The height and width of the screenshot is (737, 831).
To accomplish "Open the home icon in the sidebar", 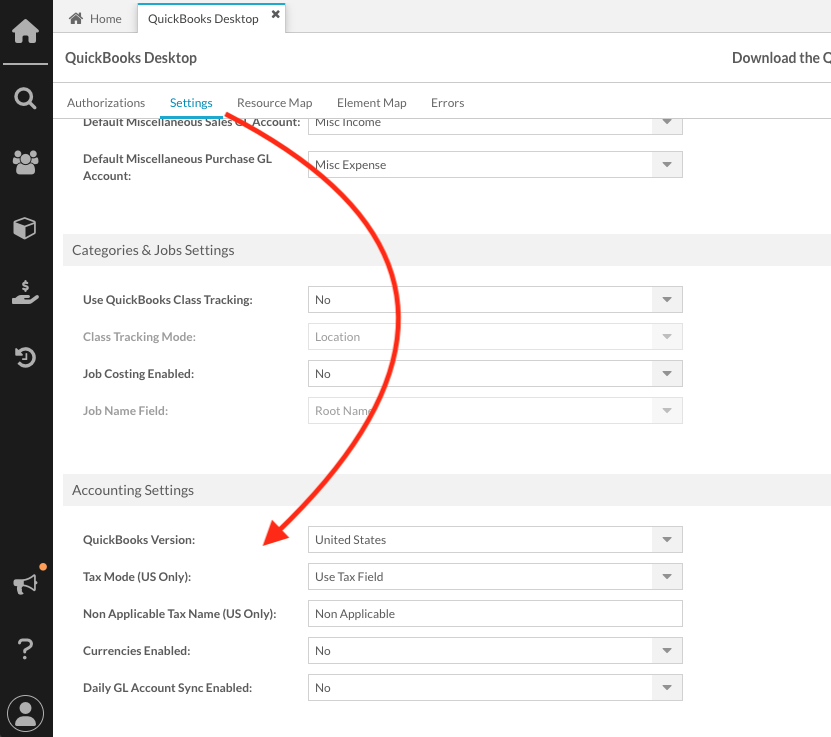I will (25, 31).
